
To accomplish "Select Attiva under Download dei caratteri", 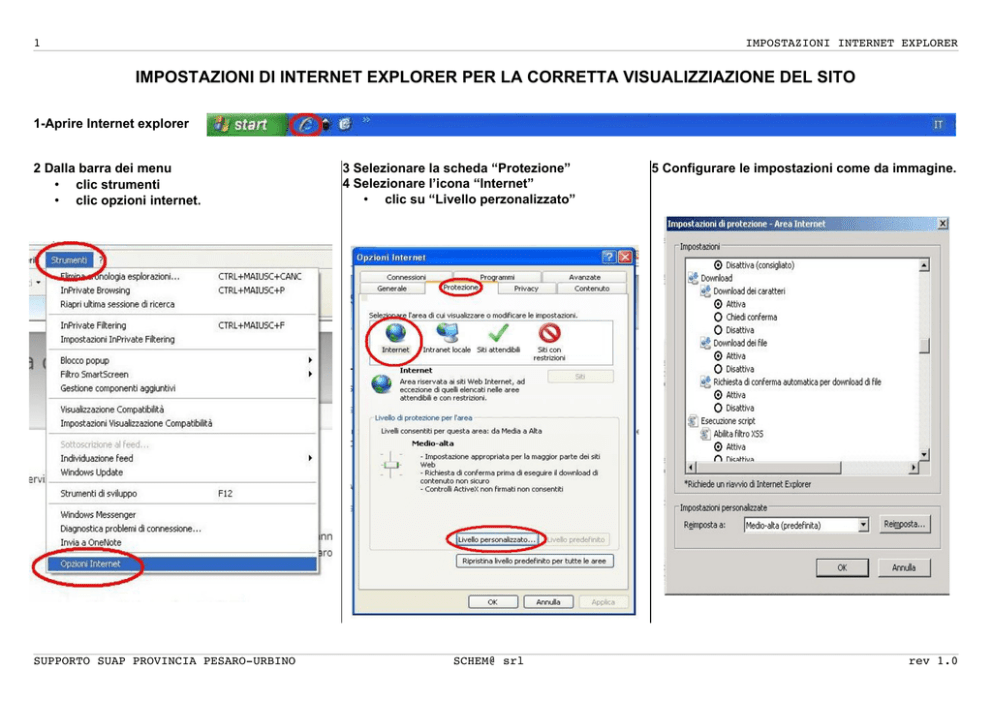I will tap(718, 304).
